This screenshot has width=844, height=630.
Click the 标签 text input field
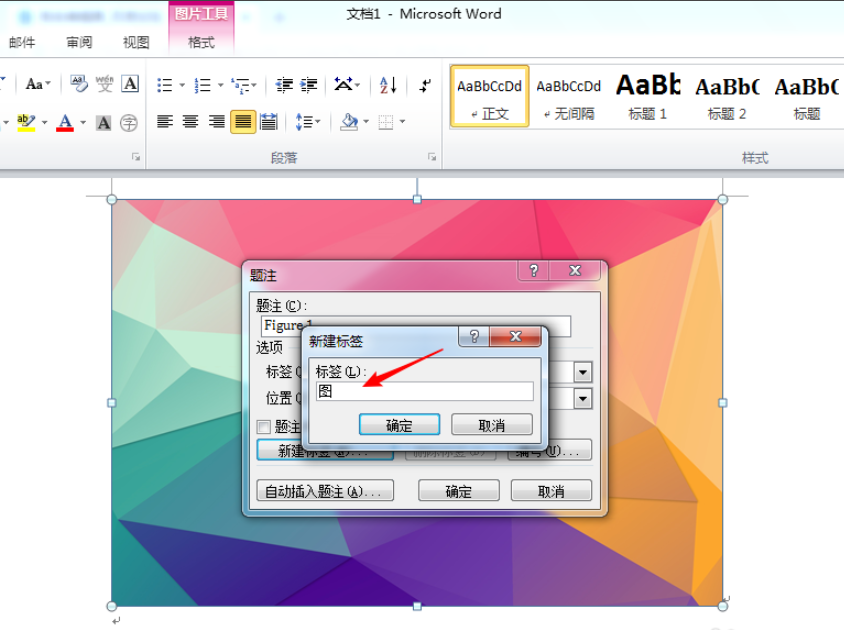[425, 391]
